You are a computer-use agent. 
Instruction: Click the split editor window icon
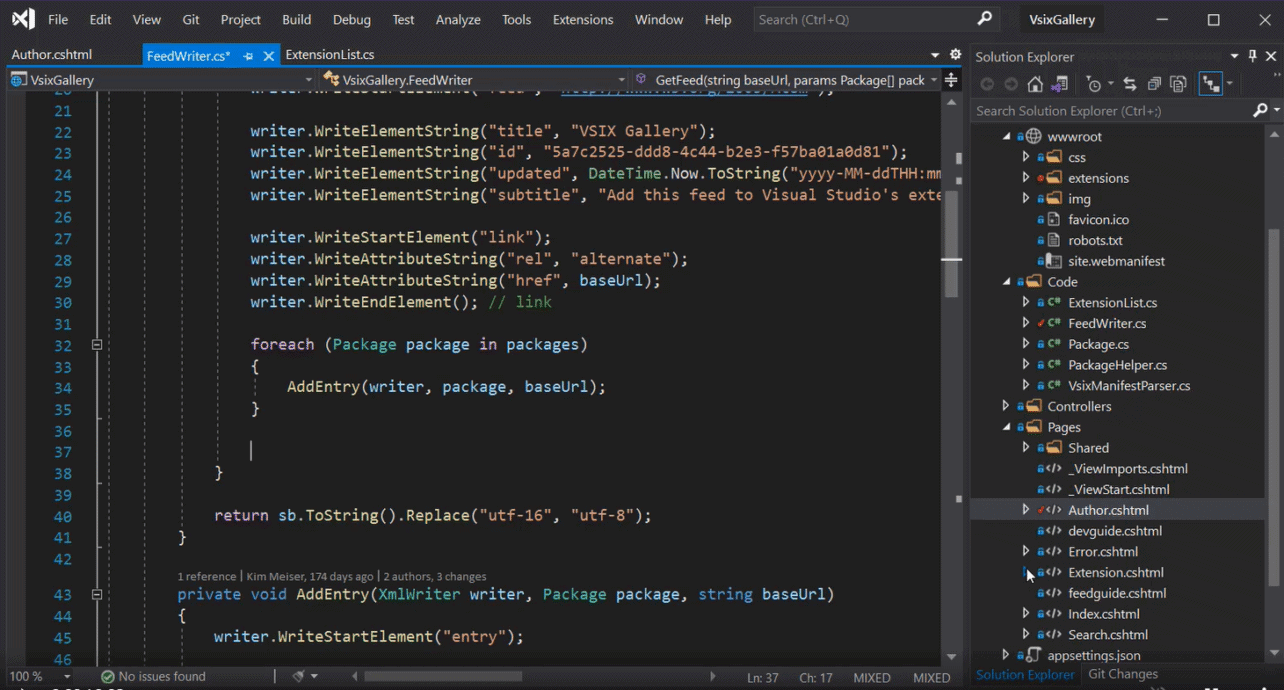click(x=951, y=80)
